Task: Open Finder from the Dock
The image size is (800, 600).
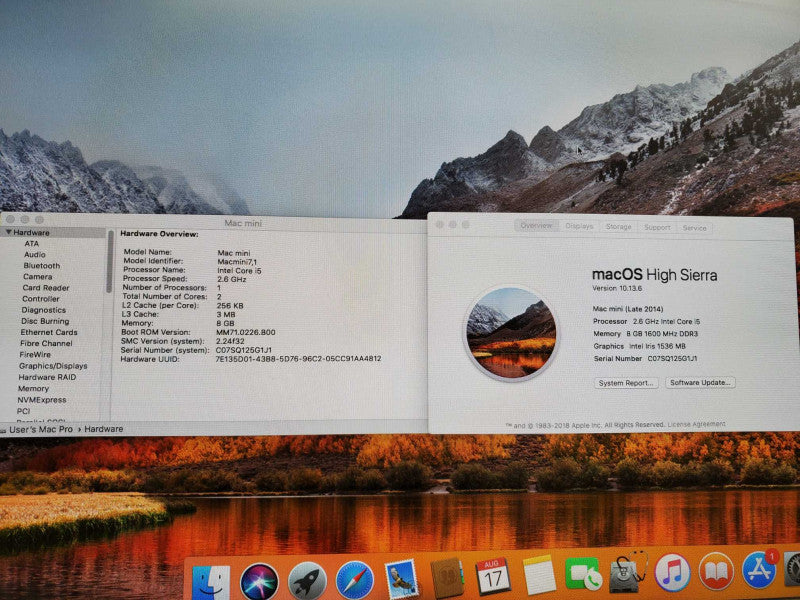Action: point(210,582)
